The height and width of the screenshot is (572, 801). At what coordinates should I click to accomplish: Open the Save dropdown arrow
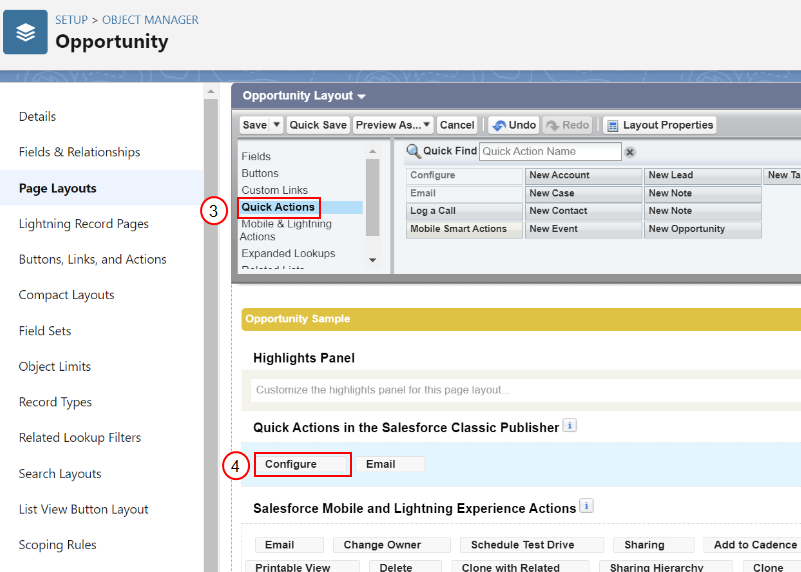coord(276,125)
